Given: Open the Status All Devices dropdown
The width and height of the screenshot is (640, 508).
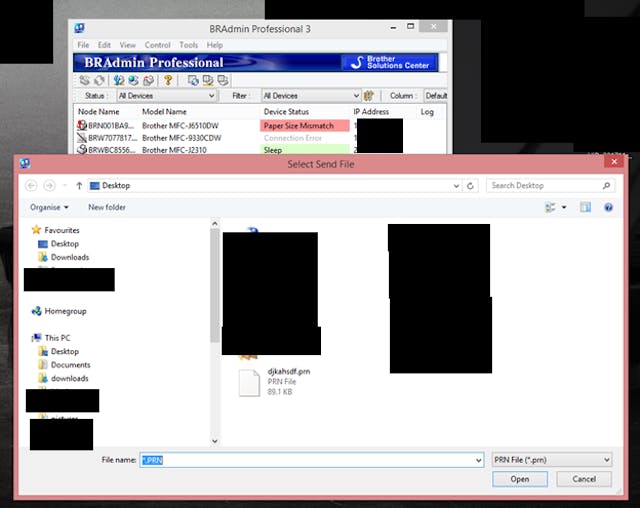Looking at the screenshot, I should coord(165,96).
